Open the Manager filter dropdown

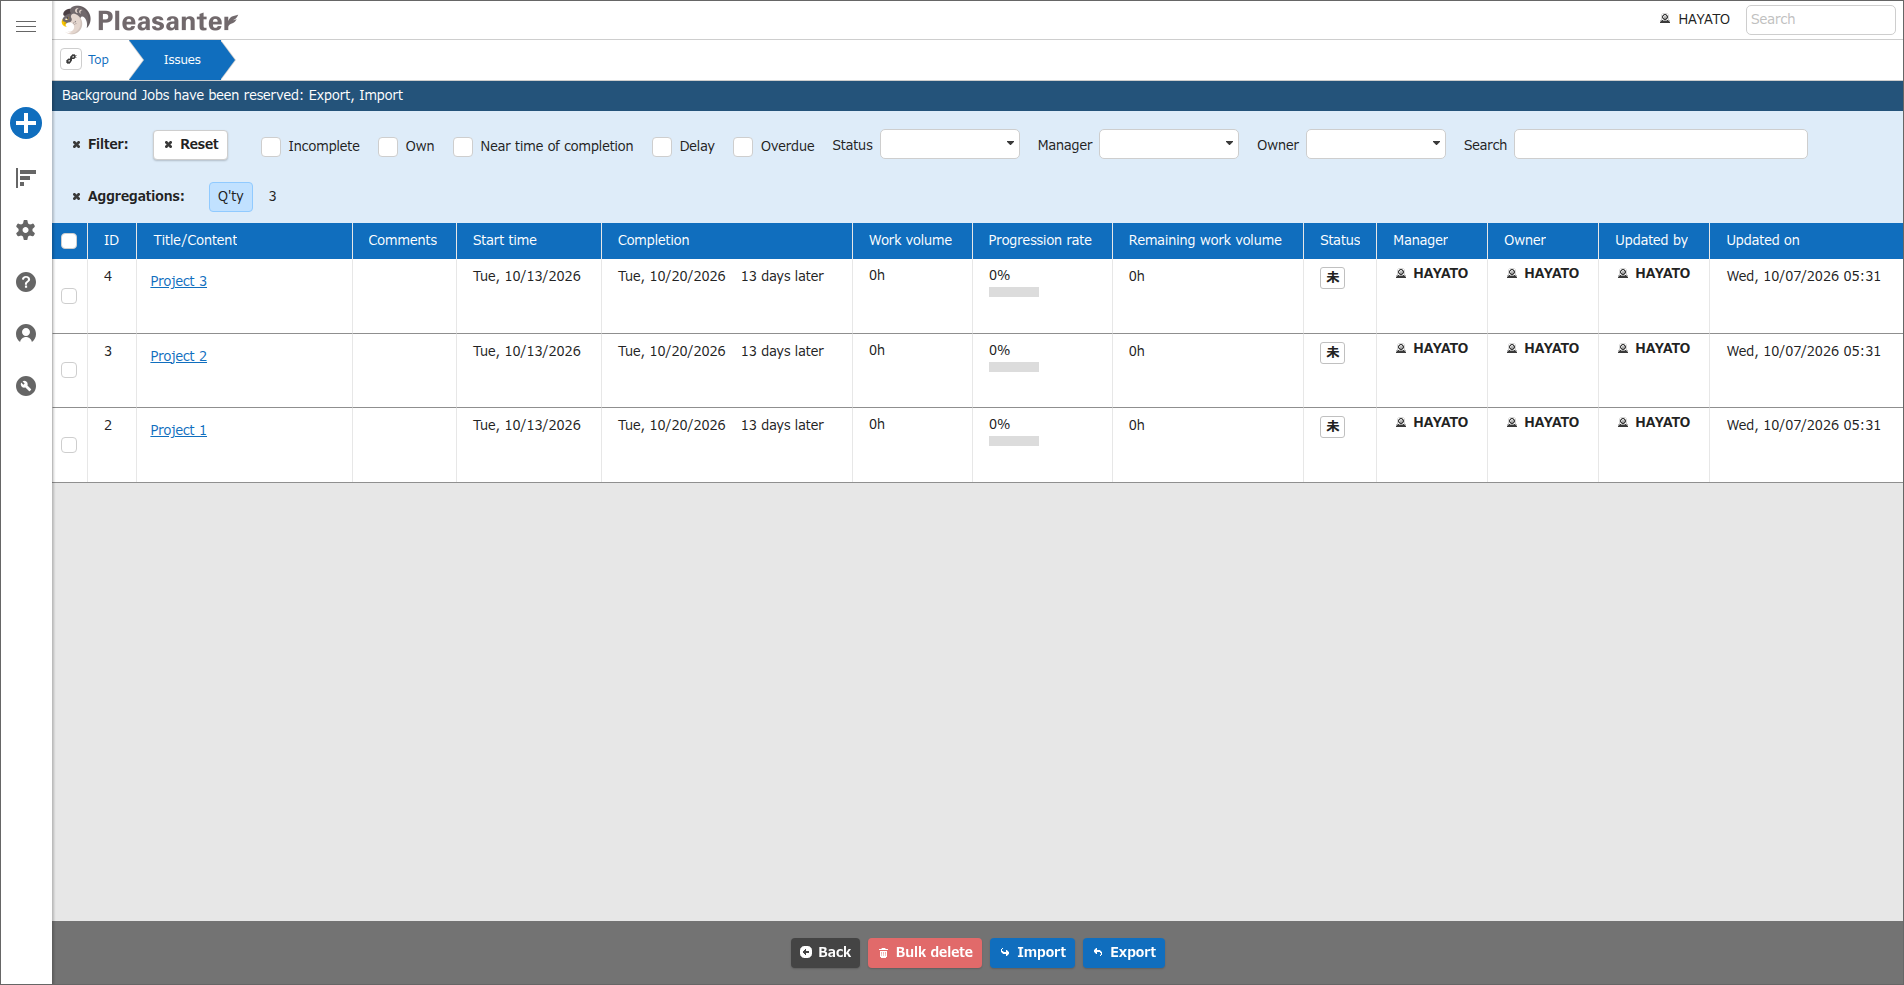[1169, 144]
